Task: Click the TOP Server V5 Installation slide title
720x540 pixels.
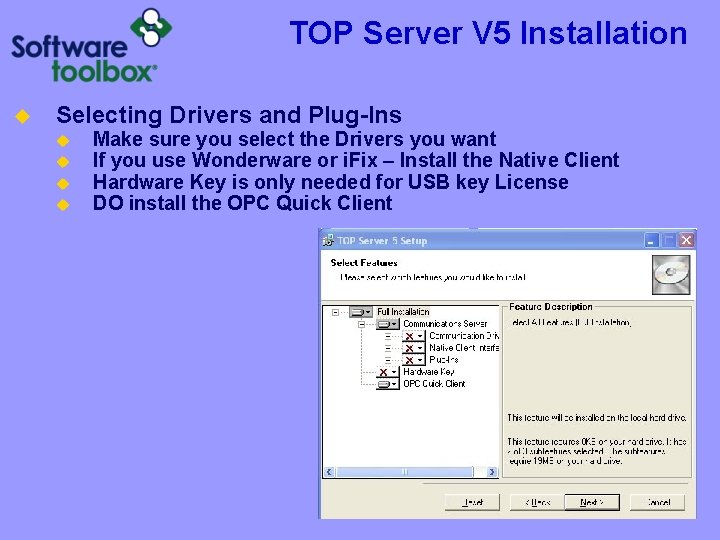Action: click(488, 33)
